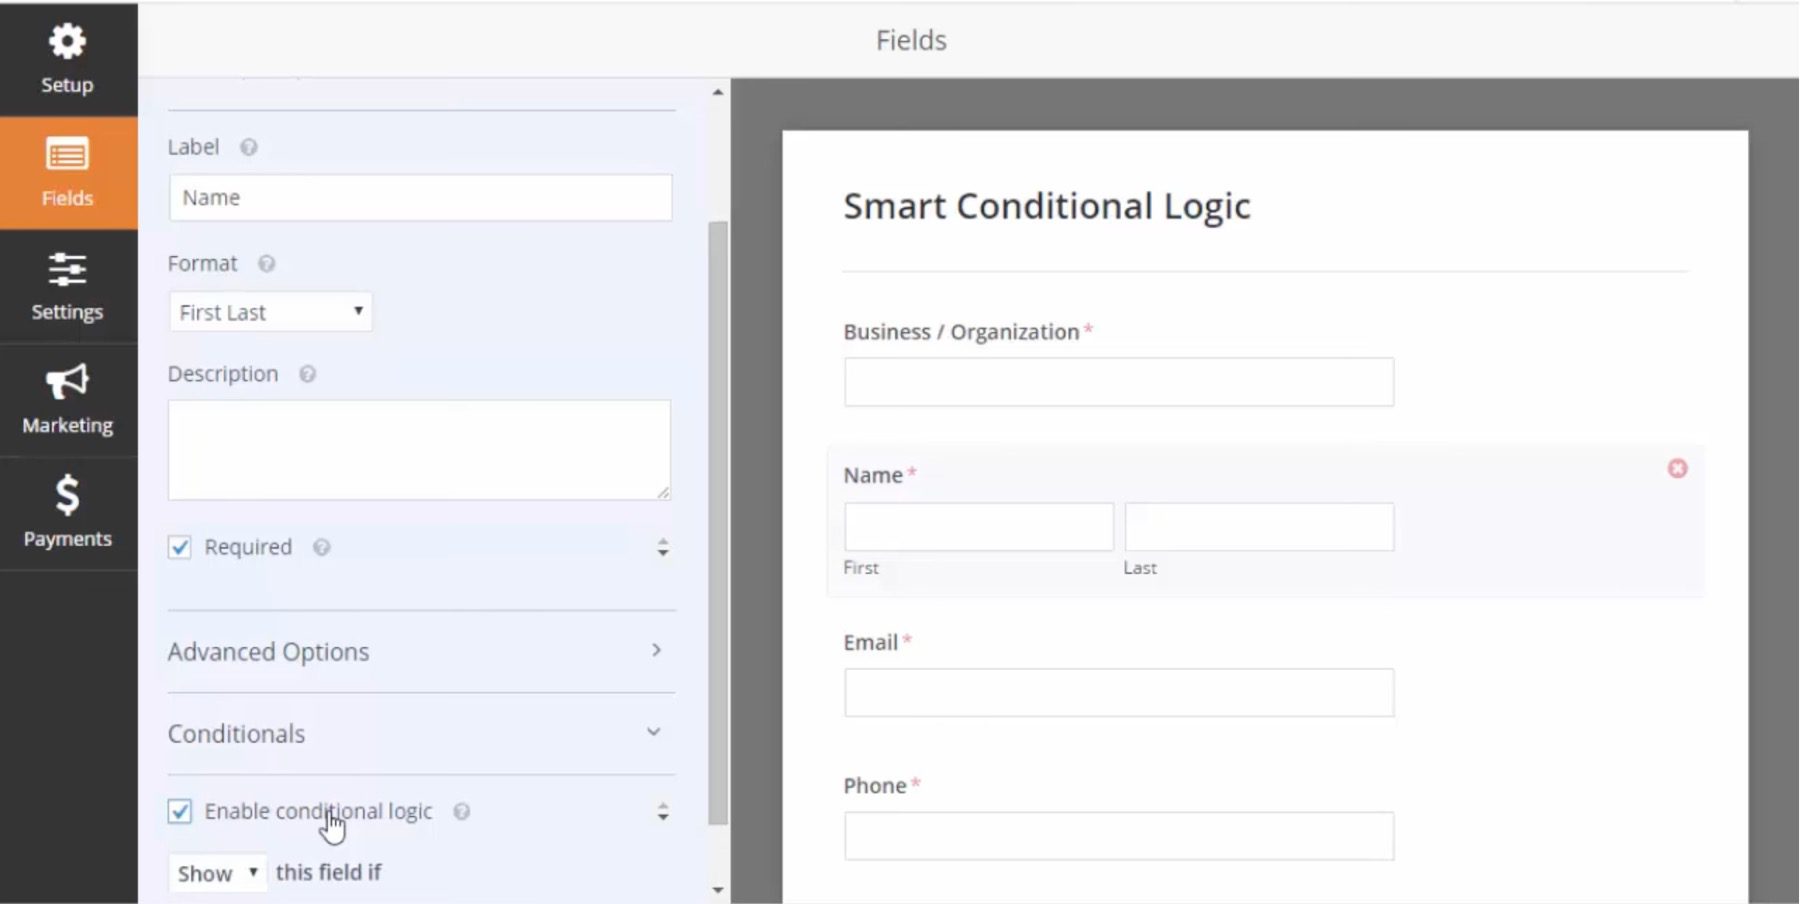Open the Format dropdown
The height and width of the screenshot is (904, 1800).
click(270, 311)
